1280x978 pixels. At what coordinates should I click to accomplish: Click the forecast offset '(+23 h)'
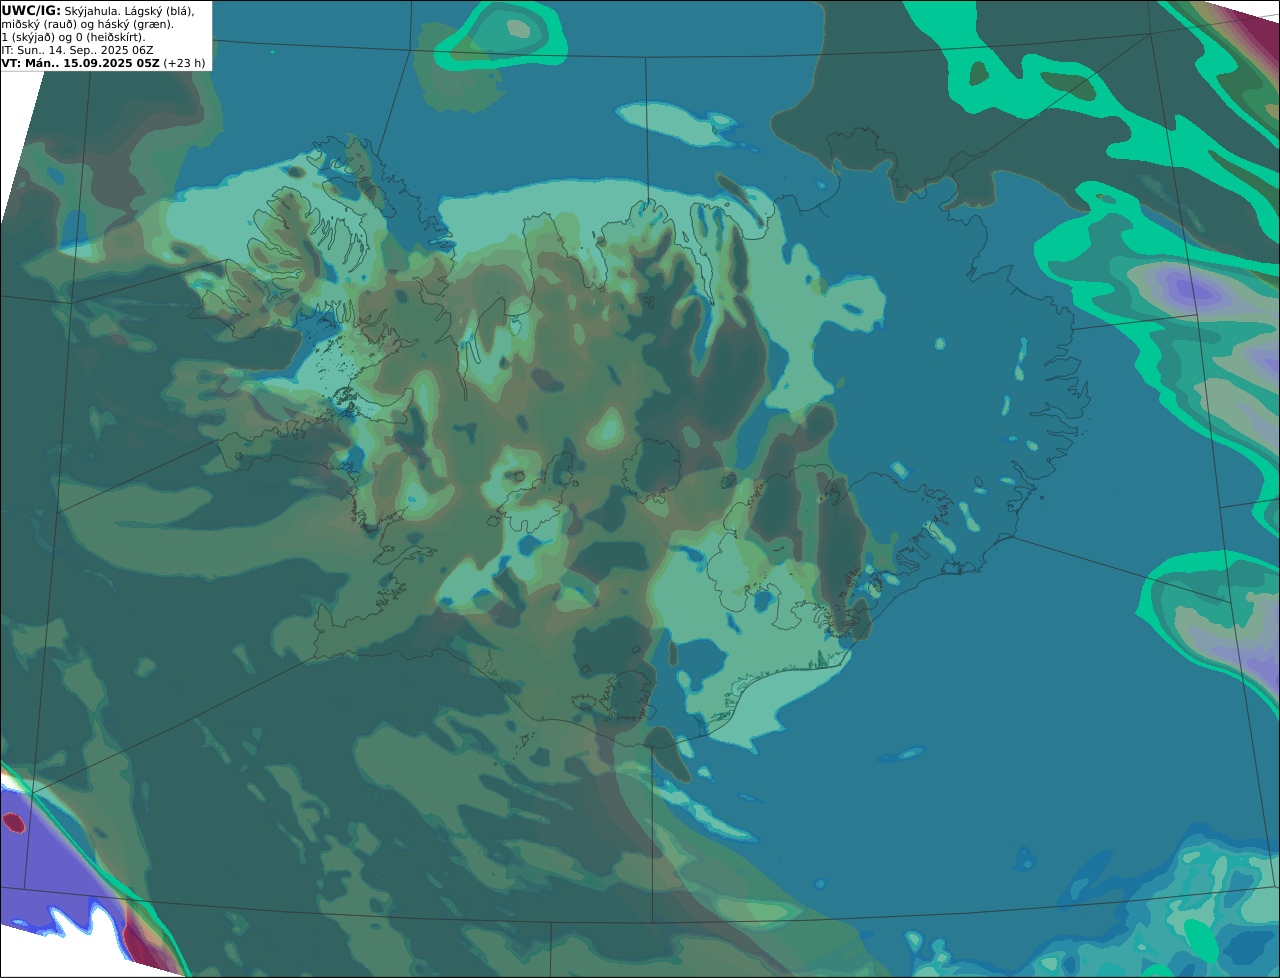(185, 63)
